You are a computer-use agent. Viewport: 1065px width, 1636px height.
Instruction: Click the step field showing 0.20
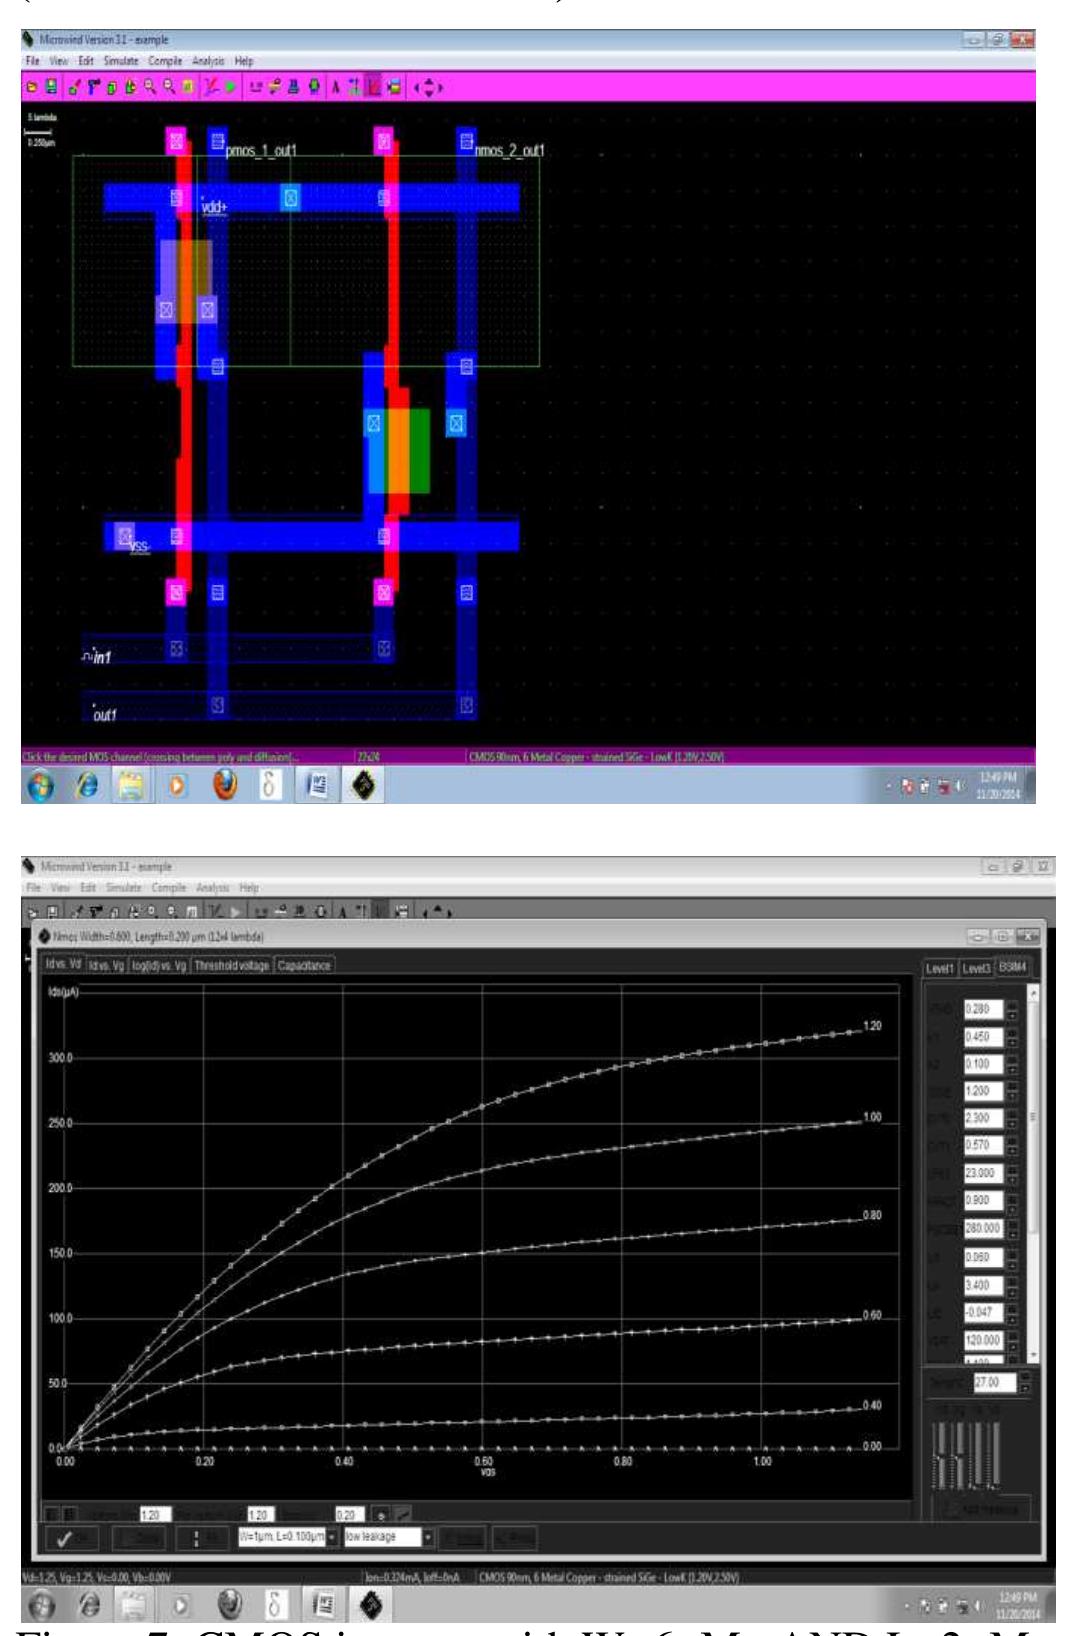(x=349, y=1515)
